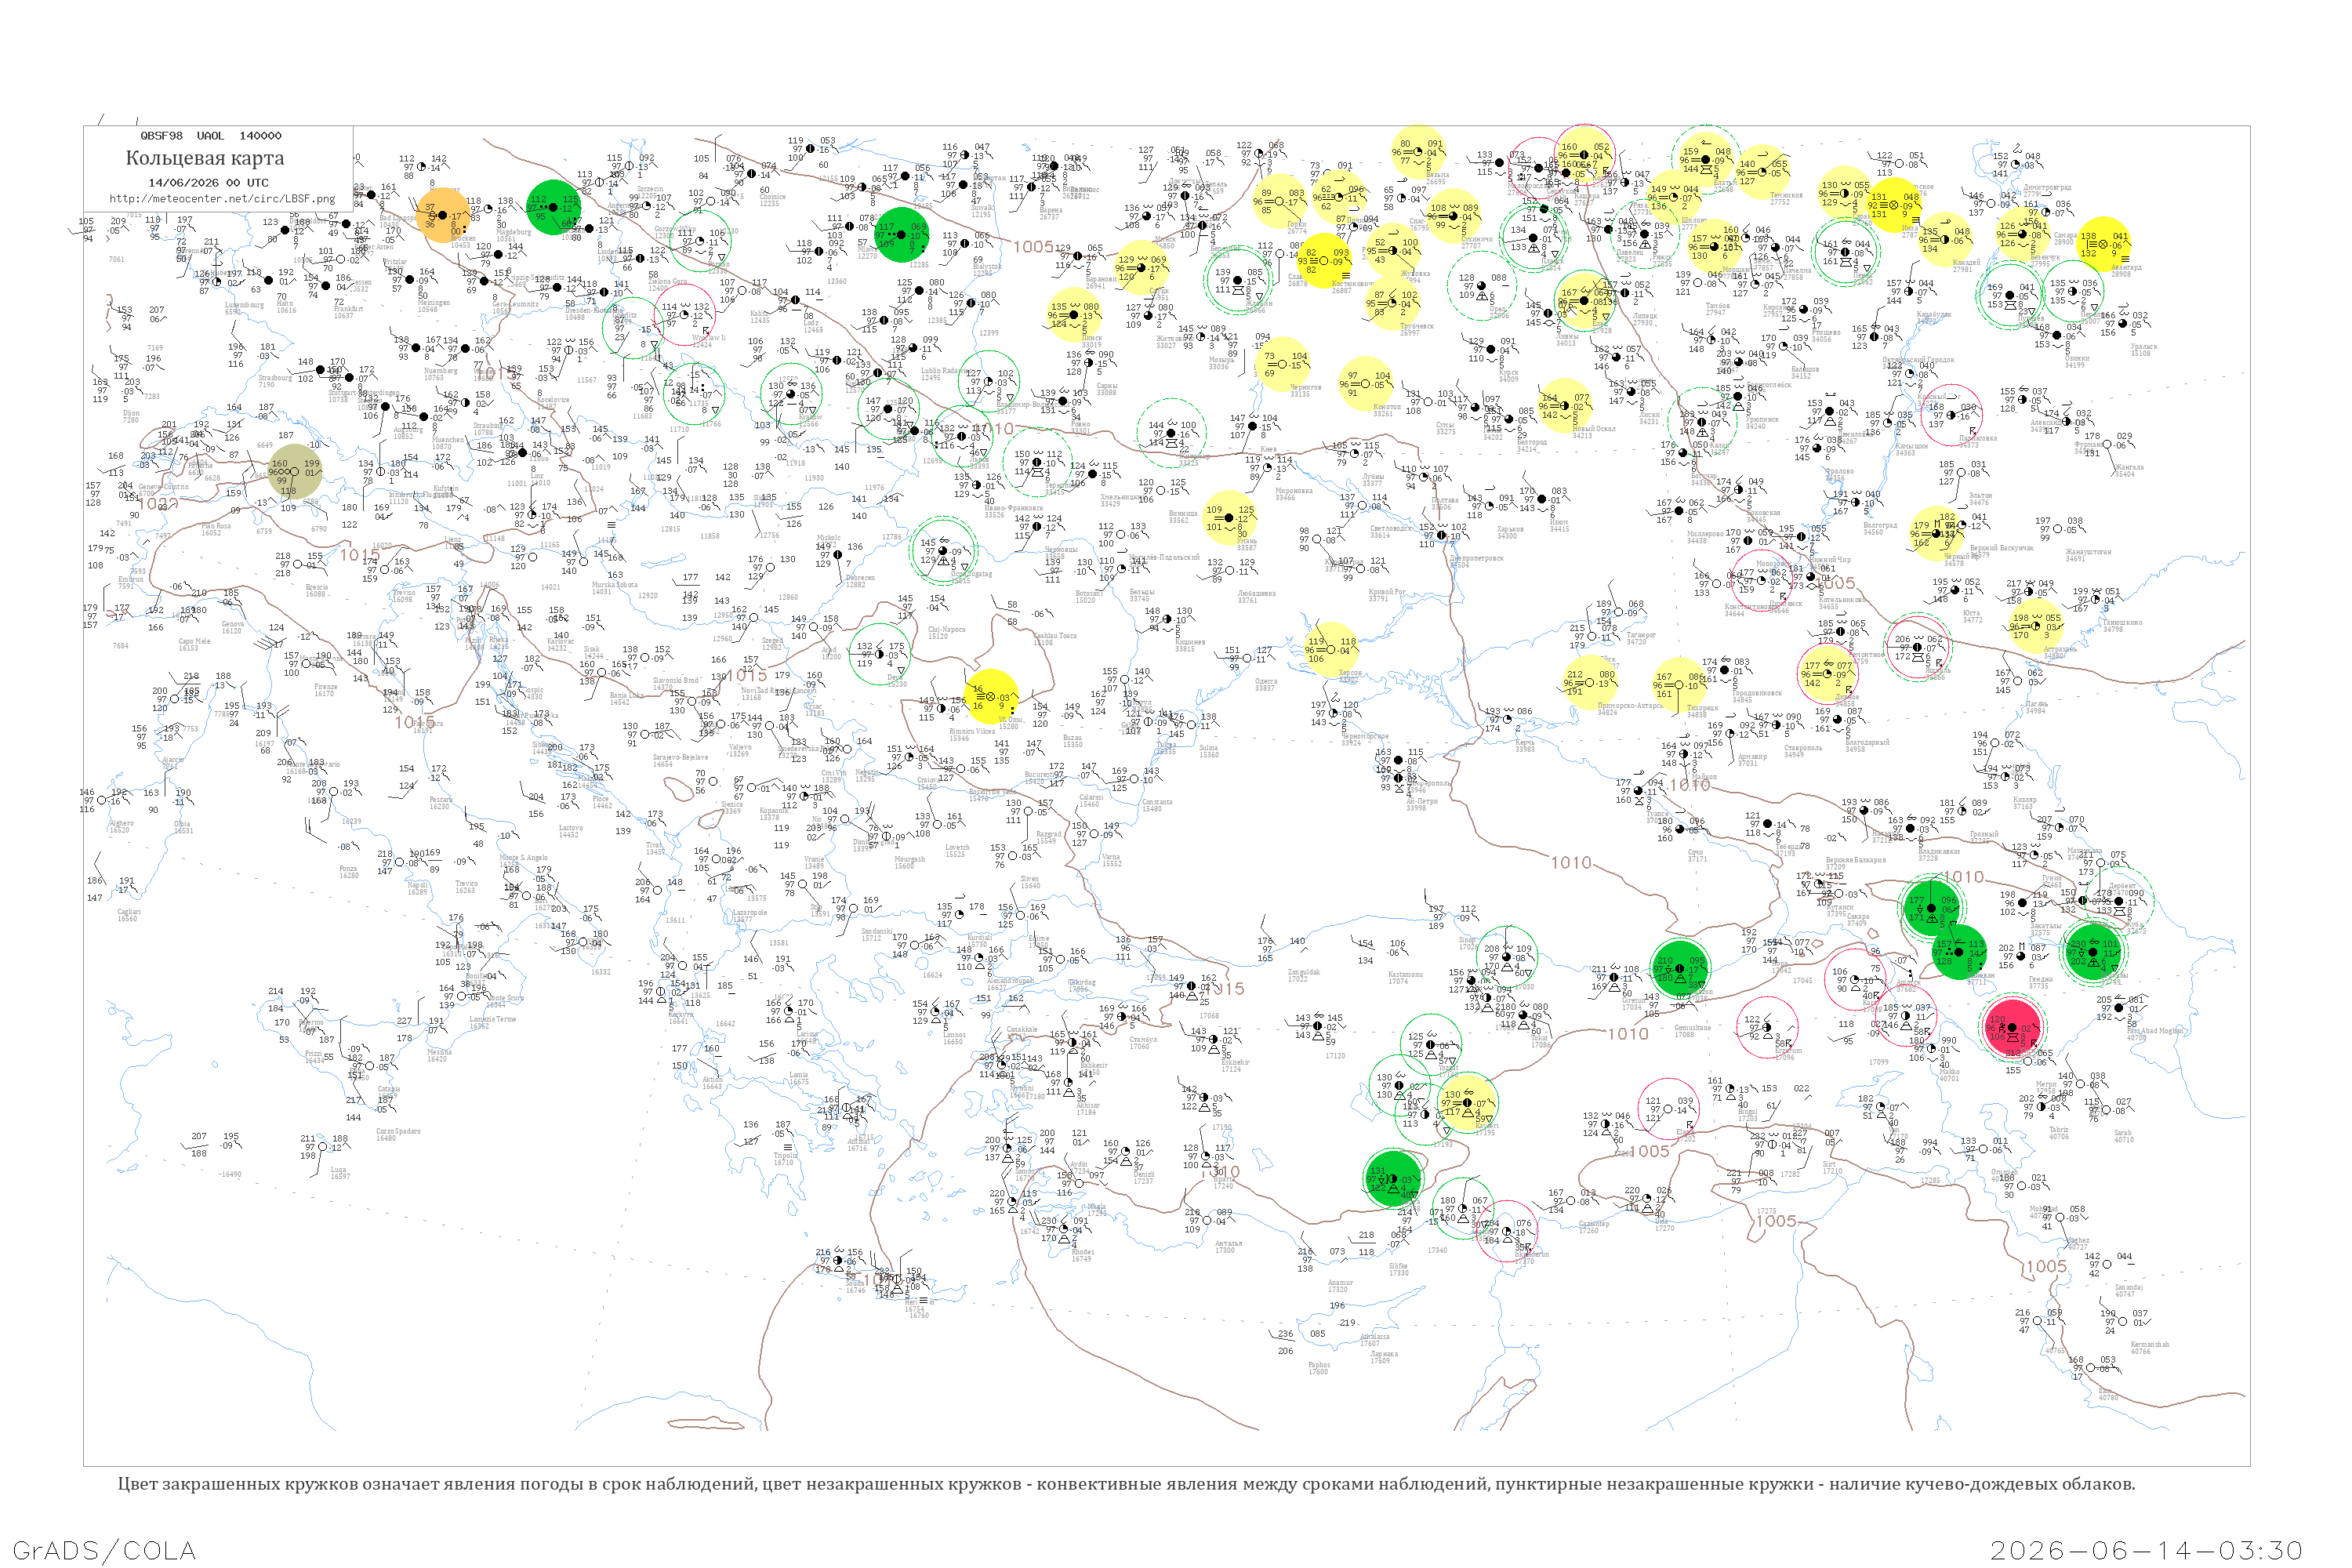The height and width of the screenshot is (1568, 2352).
Task: Click the "Gaziantep" station name
Action: pos(1594,1224)
